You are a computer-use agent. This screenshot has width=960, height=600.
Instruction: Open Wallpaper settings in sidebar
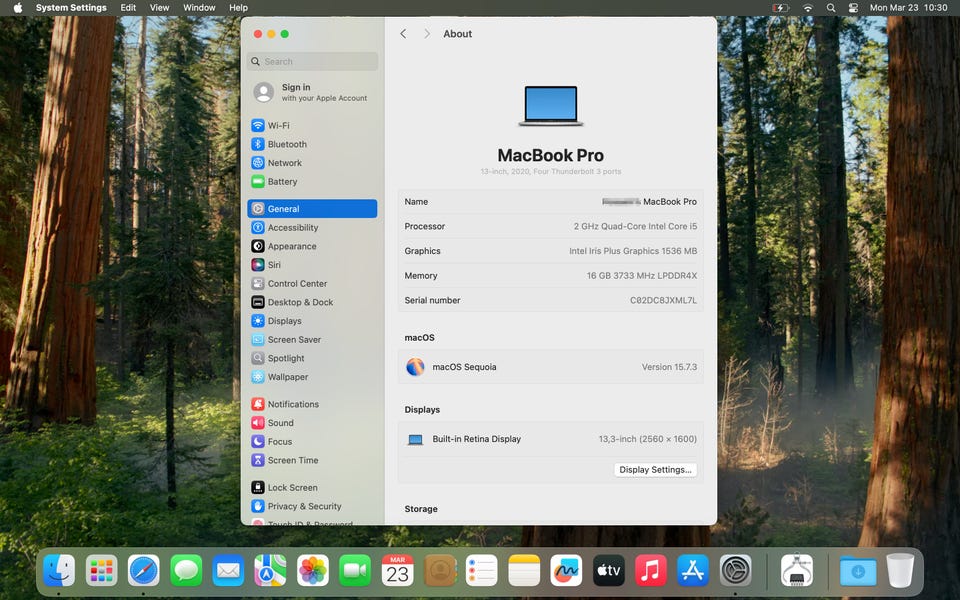287,377
